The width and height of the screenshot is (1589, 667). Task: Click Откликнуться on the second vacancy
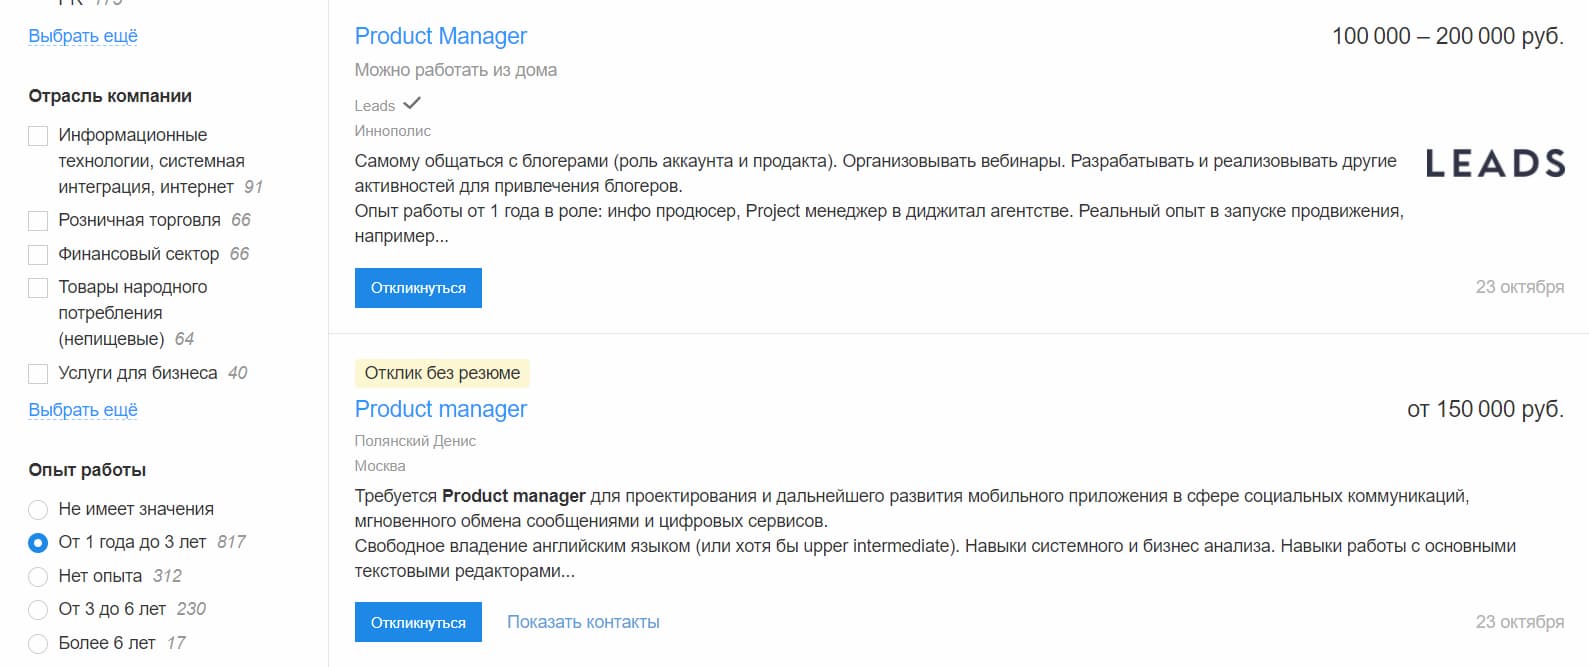pos(417,621)
